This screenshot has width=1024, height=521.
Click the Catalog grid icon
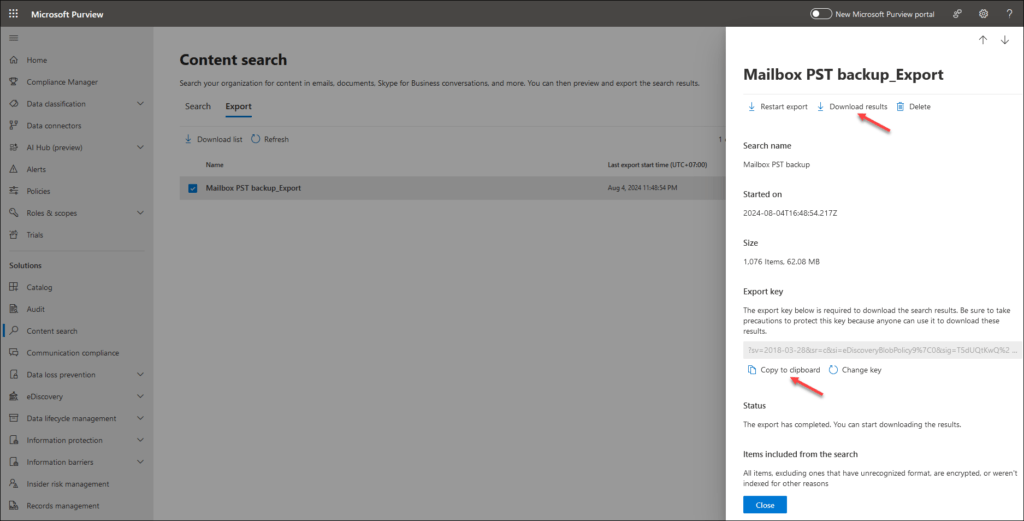pos(14,287)
